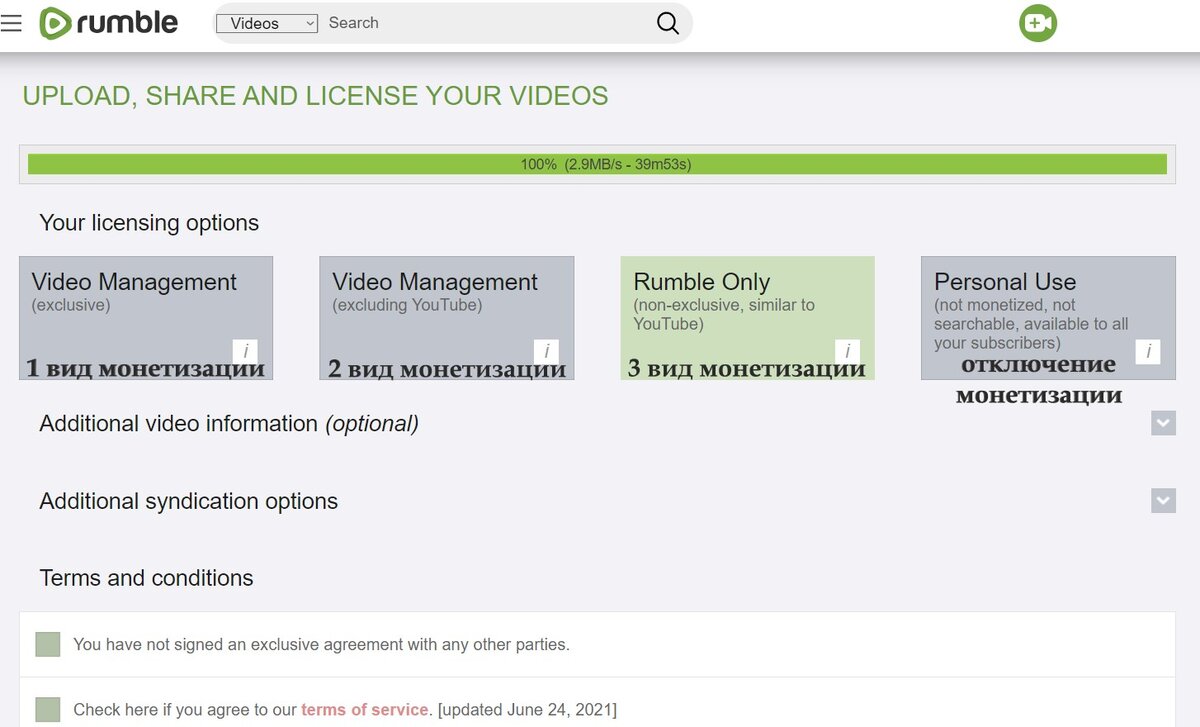Viewport: 1200px width, 727px height.
Task: Select Rumble Only license option
Action: (748, 318)
